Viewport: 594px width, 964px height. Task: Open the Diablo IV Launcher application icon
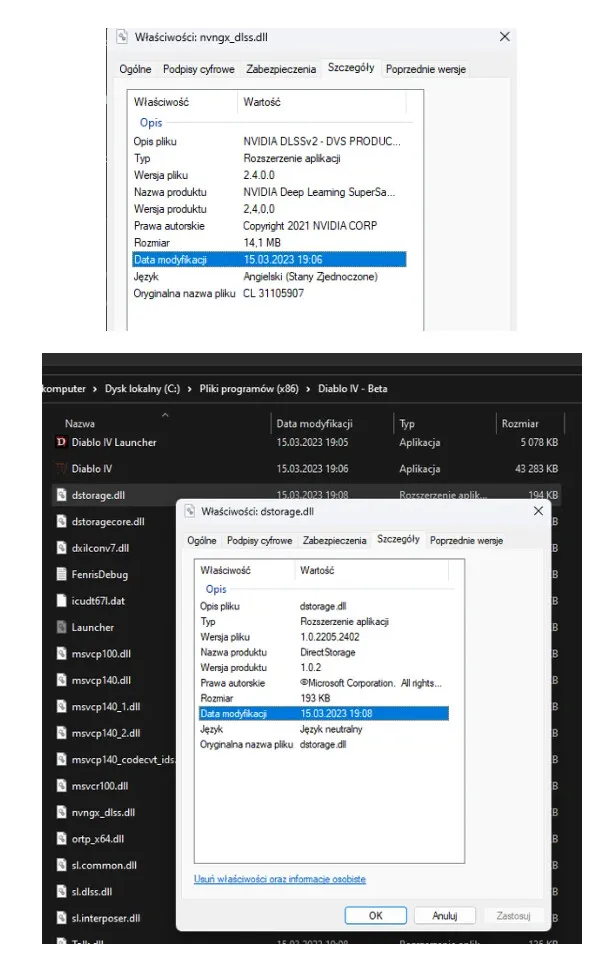[61, 442]
